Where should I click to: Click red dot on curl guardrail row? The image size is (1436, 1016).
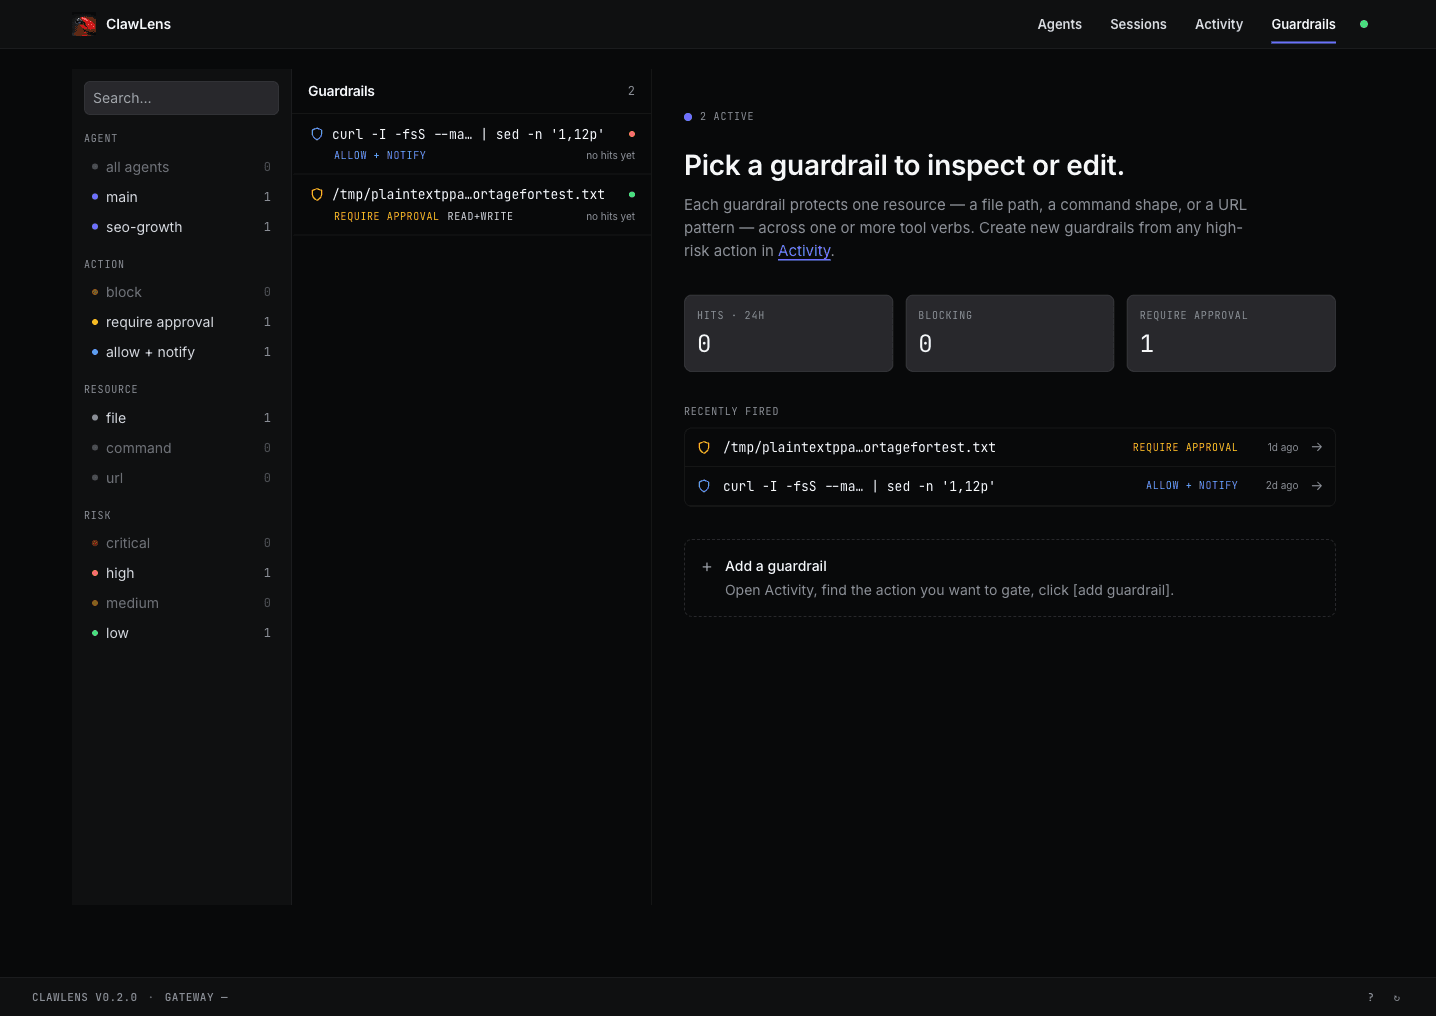632,134
